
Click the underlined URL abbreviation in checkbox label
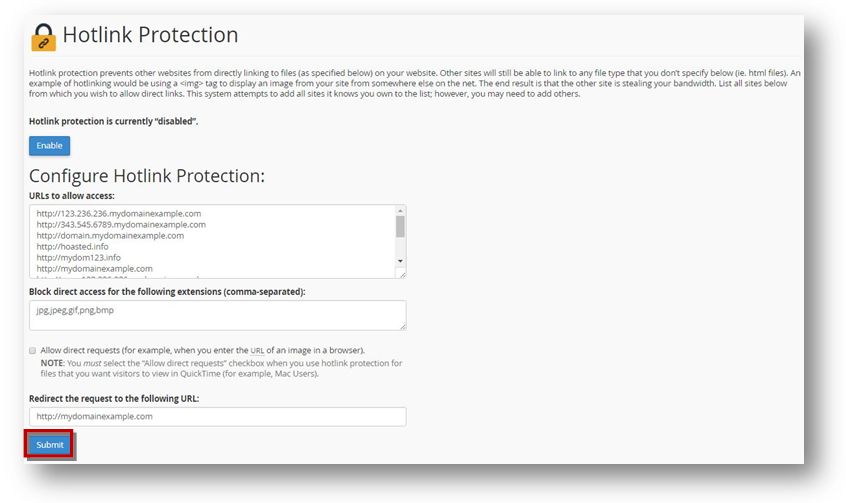[257, 351]
